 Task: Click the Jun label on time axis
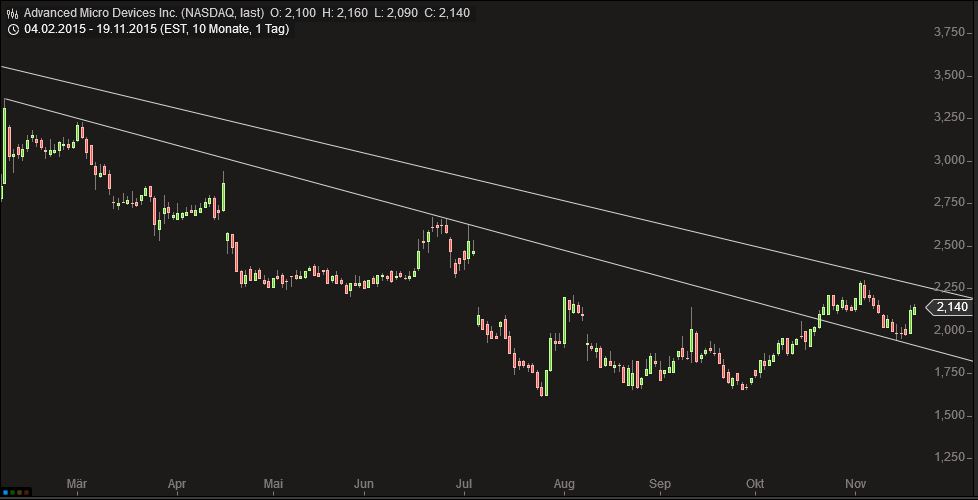click(364, 484)
